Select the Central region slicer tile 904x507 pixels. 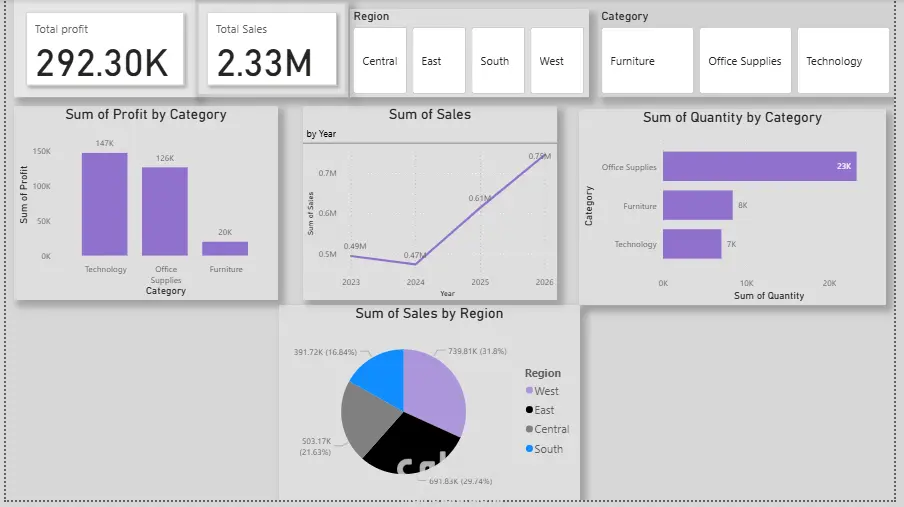[380, 61]
